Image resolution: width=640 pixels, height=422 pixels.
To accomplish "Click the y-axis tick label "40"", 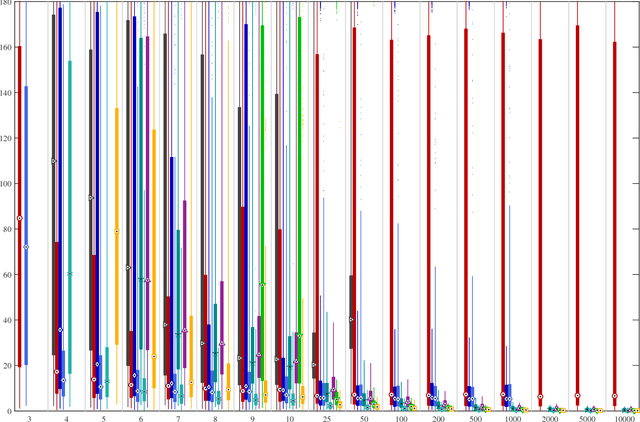I will tap(7, 320).
